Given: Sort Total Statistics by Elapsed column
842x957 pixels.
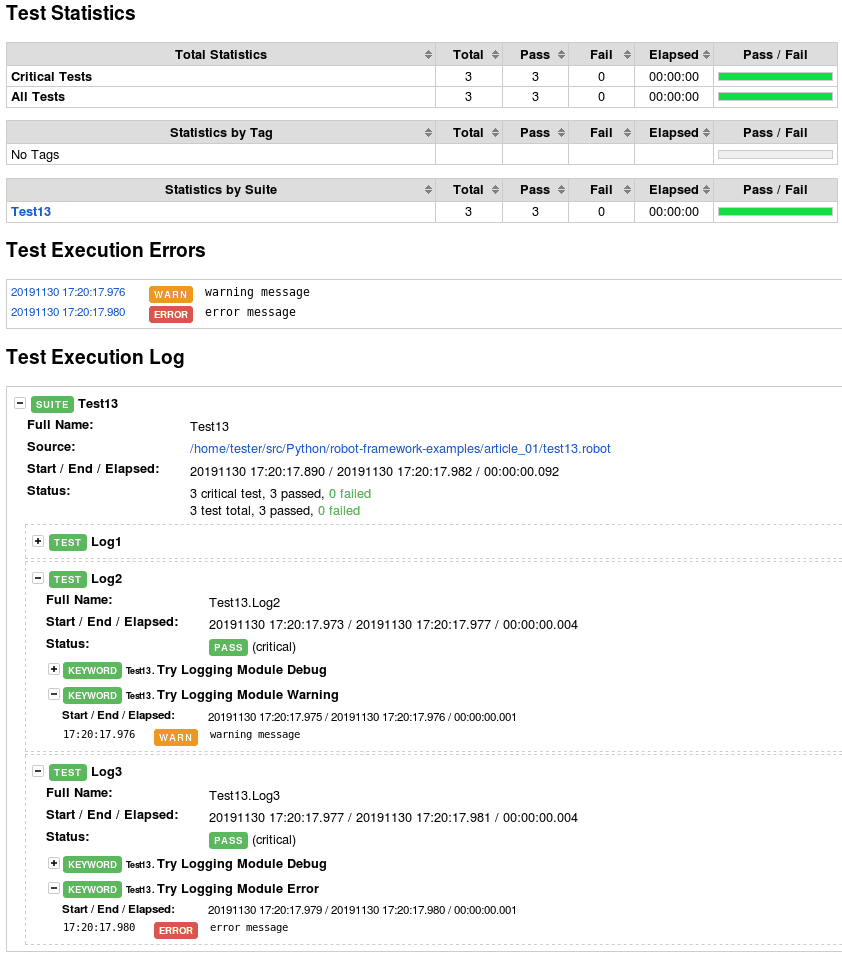Looking at the screenshot, I should (x=706, y=55).
